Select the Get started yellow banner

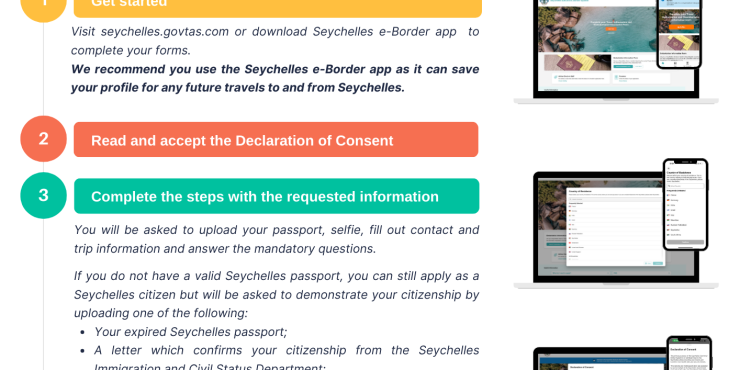(278, 7)
